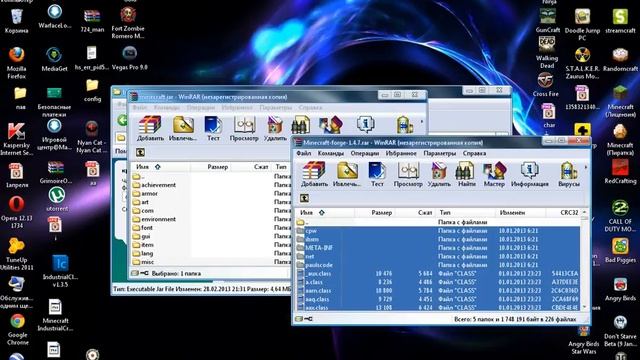Open GunCraft desktop shortcut

pyautogui.click(x=548, y=21)
